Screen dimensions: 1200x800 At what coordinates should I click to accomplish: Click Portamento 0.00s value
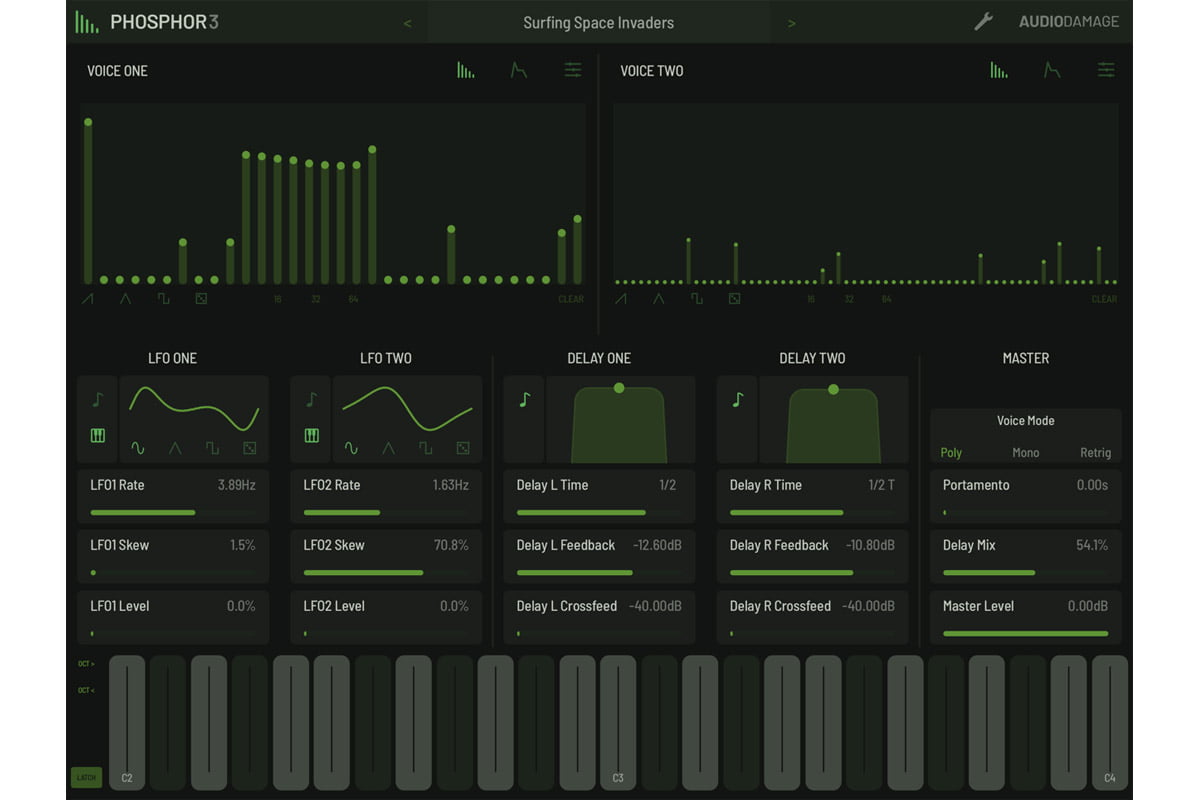(x=1092, y=485)
